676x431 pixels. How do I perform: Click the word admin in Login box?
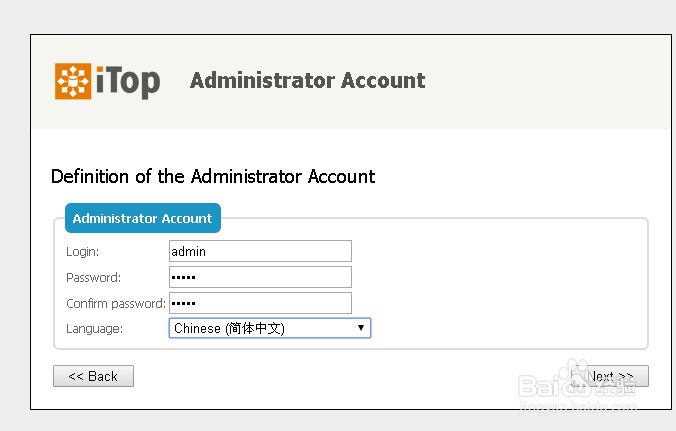(189, 251)
